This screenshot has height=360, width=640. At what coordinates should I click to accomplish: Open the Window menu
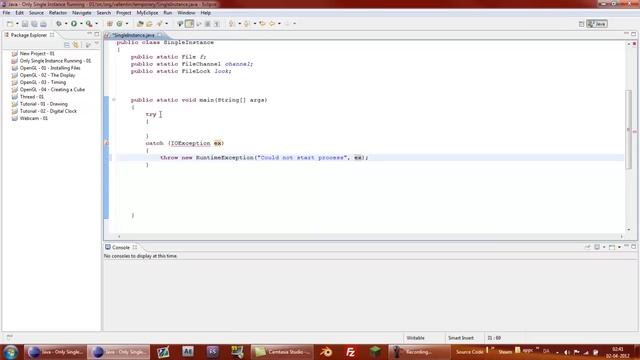186,13
